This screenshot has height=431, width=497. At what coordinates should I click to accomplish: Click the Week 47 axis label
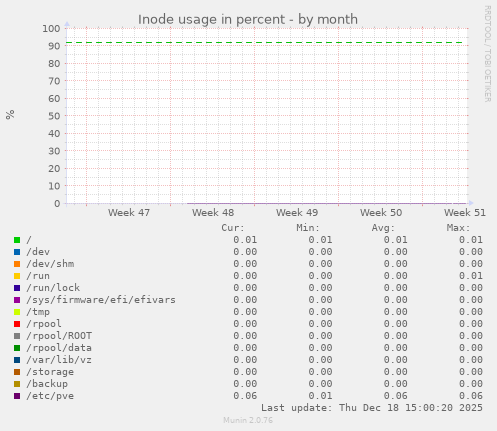pyautogui.click(x=129, y=213)
